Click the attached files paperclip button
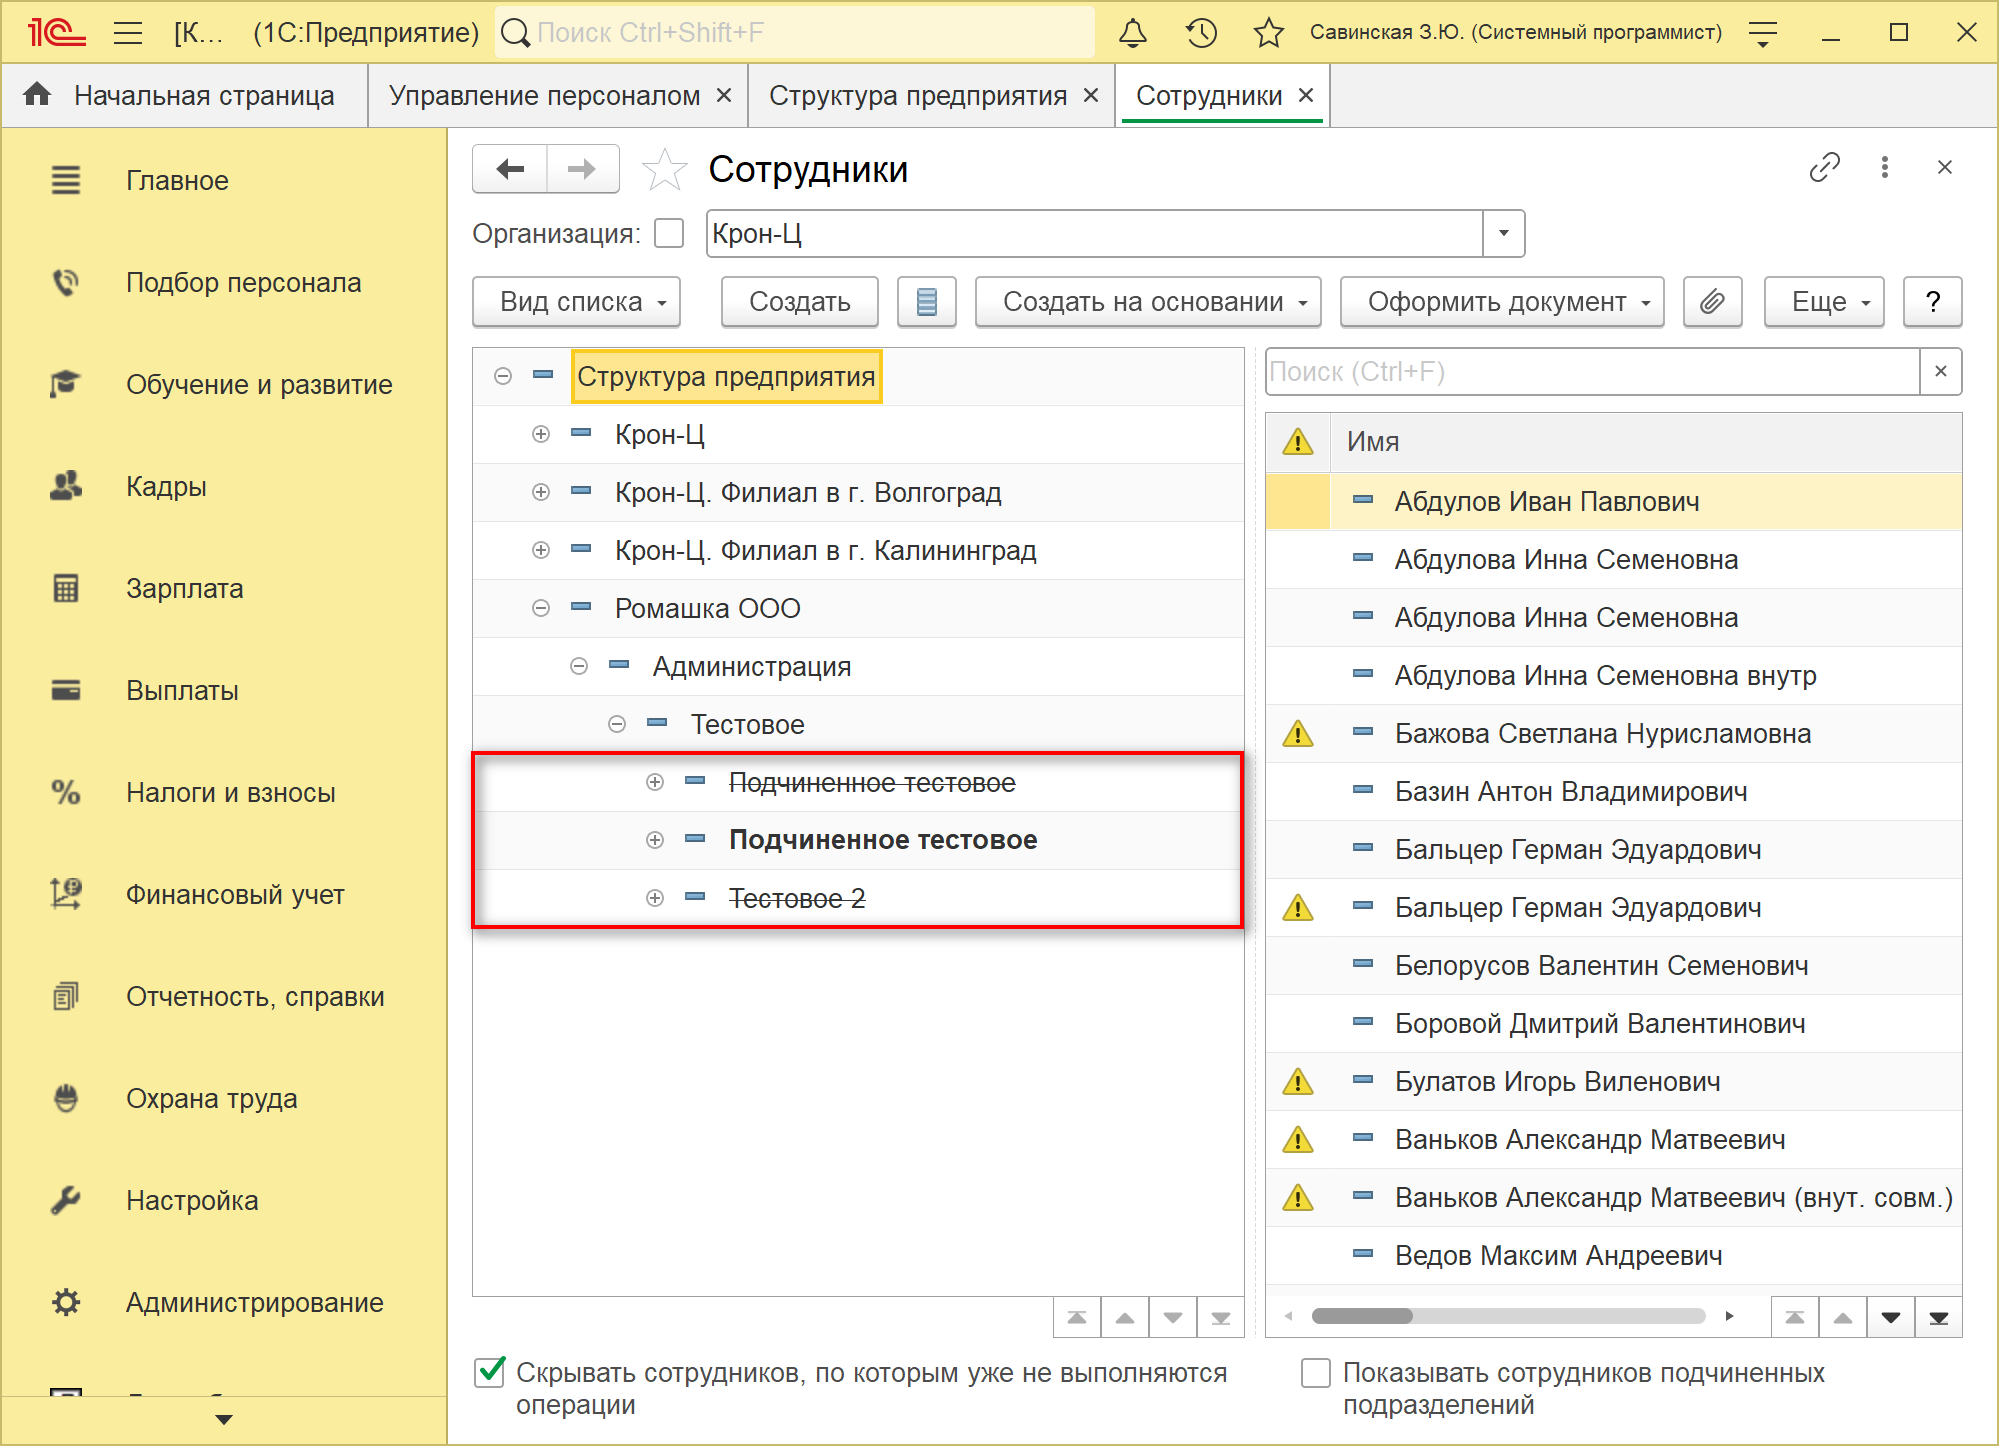Screen dimensions: 1999x1446 click(1712, 302)
